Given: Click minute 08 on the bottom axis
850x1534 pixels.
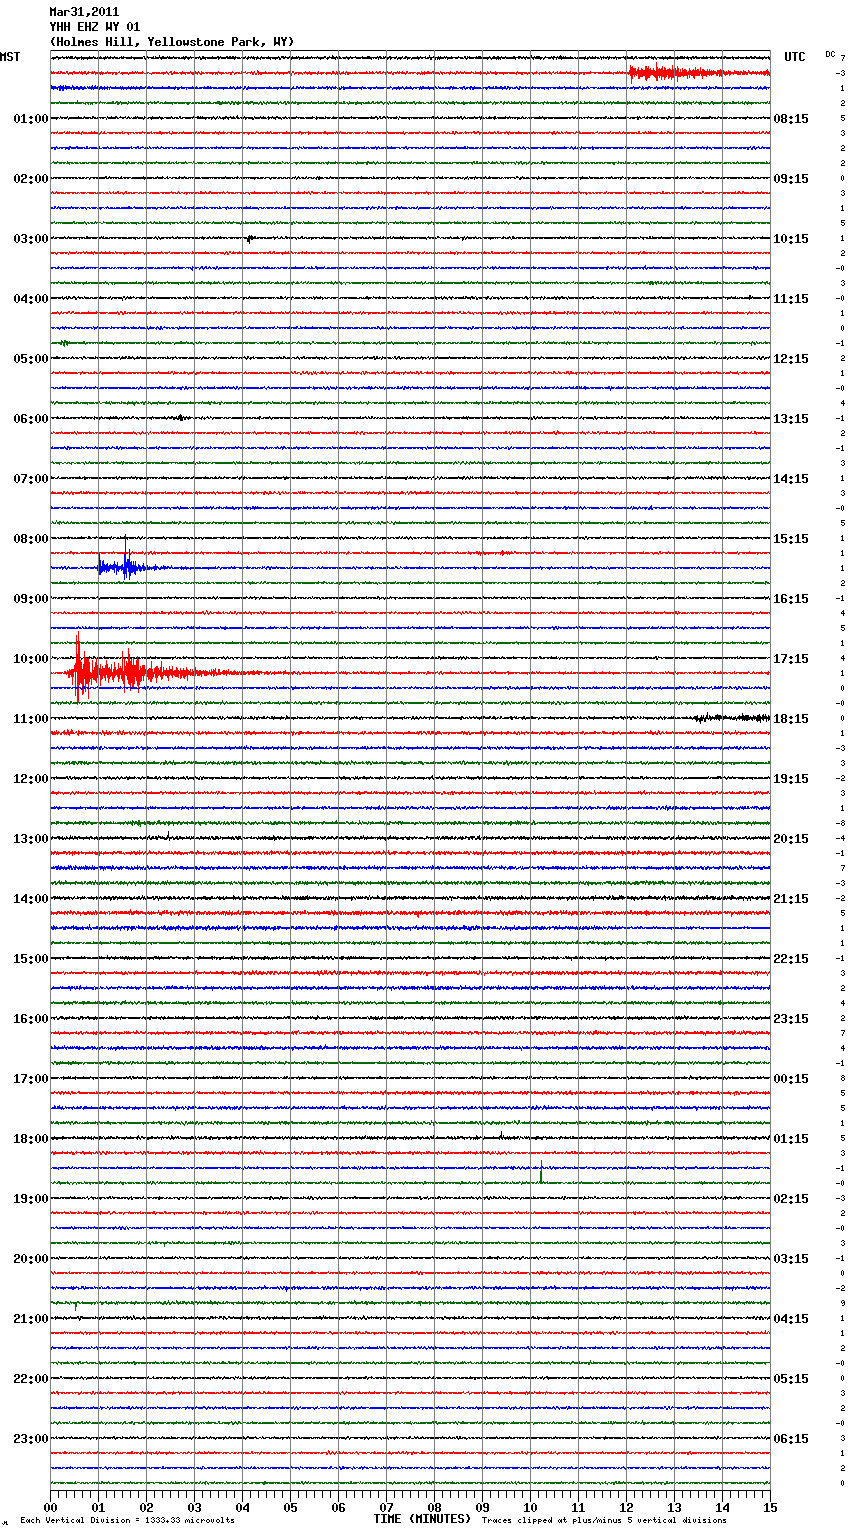Looking at the screenshot, I should (x=434, y=1507).
